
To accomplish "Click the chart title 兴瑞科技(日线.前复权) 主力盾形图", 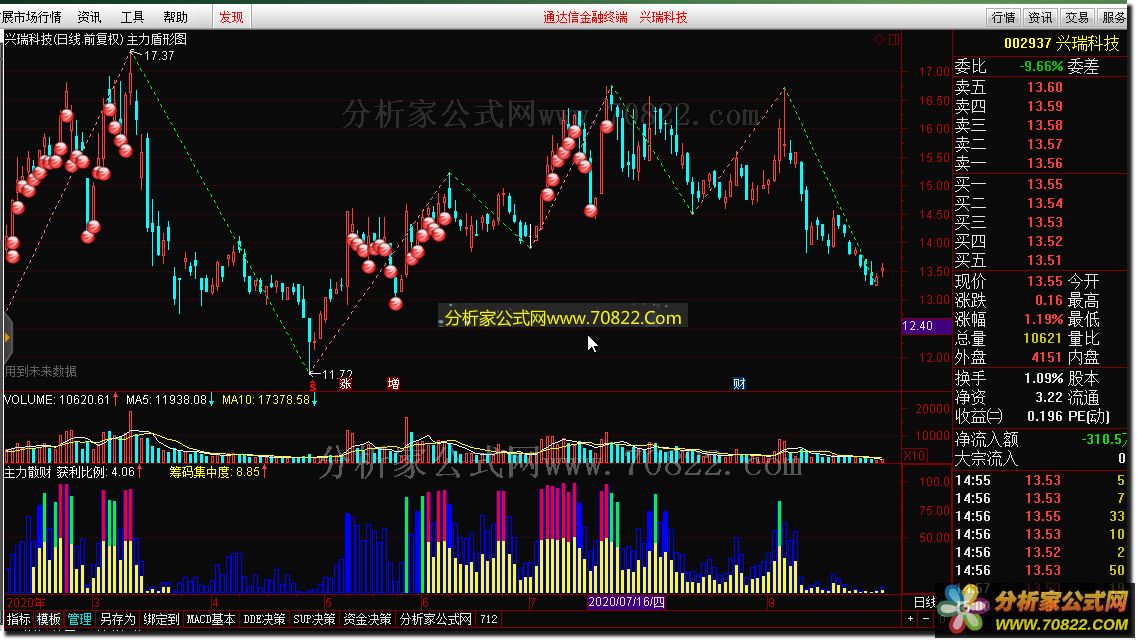I will (95, 39).
